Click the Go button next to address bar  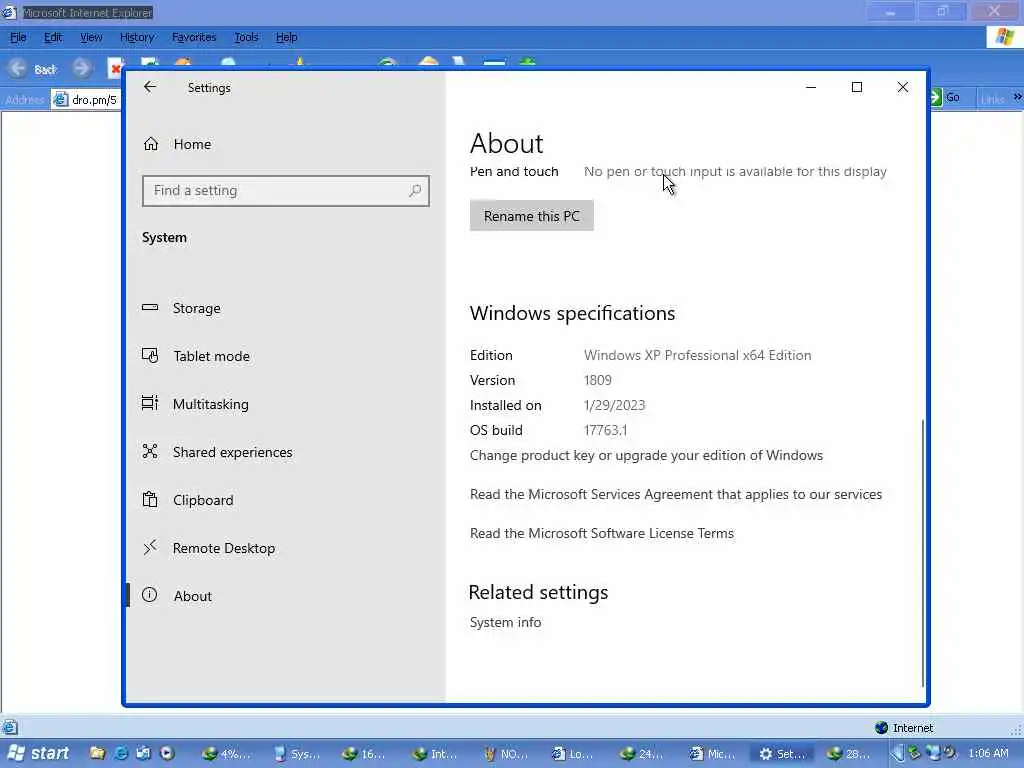point(944,98)
